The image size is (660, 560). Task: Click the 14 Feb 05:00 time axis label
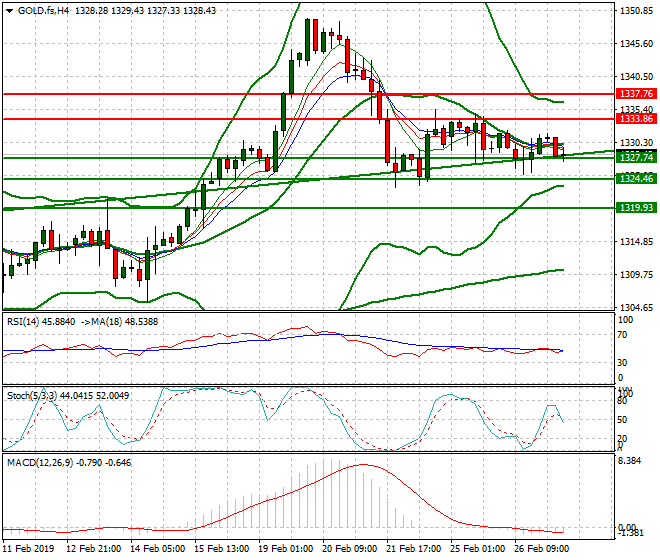[x=157, y=549]
